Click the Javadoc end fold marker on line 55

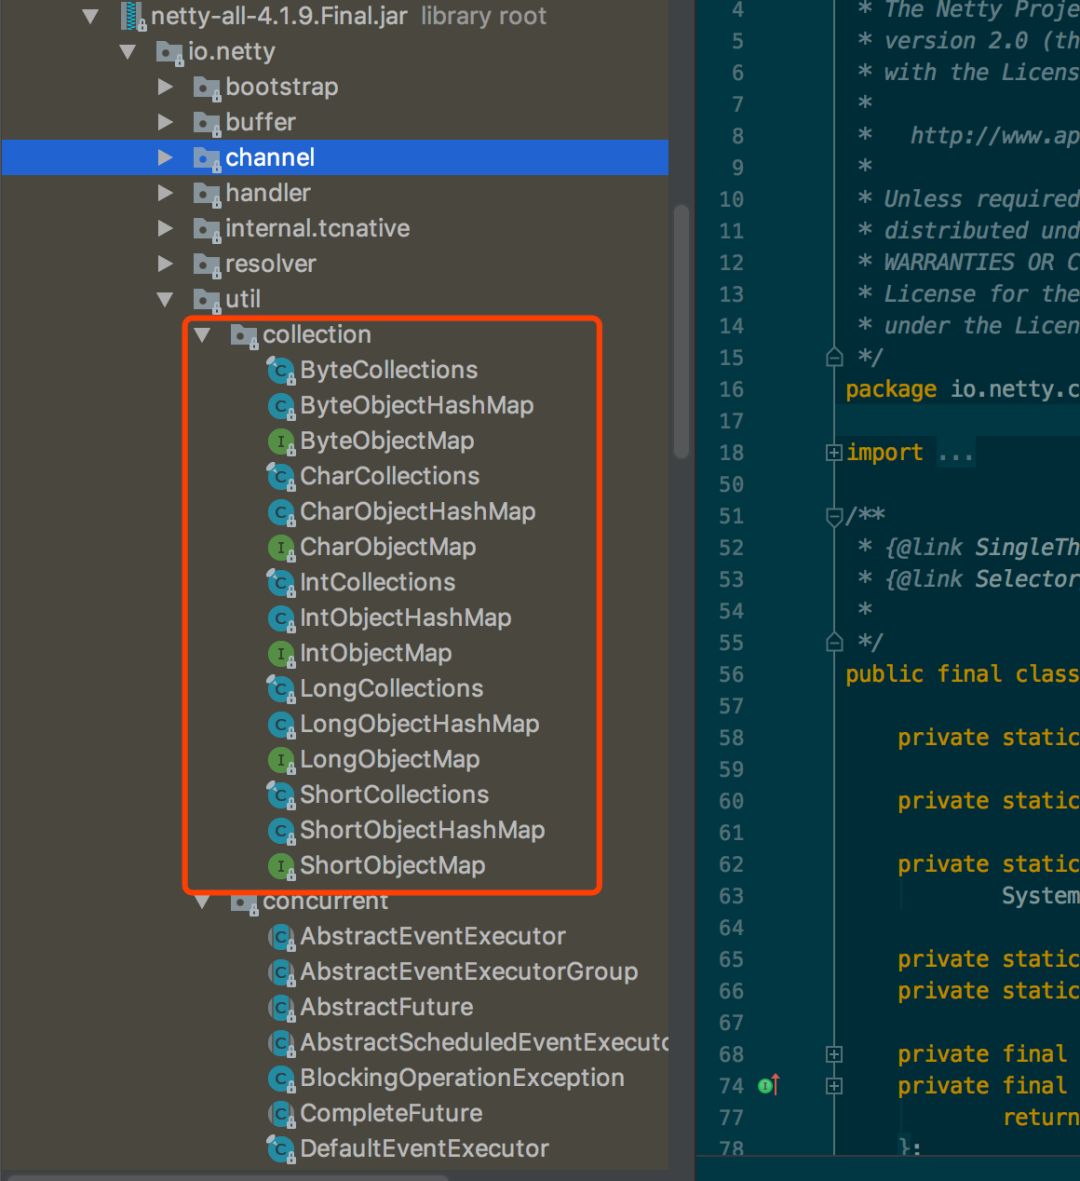pos(834,642)
